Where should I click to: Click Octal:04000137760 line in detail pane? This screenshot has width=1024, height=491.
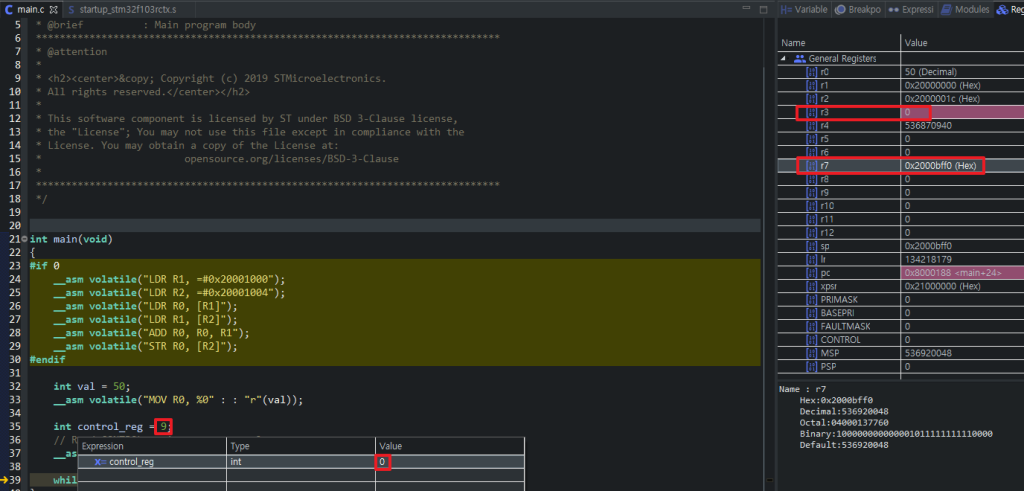point(844,422)
